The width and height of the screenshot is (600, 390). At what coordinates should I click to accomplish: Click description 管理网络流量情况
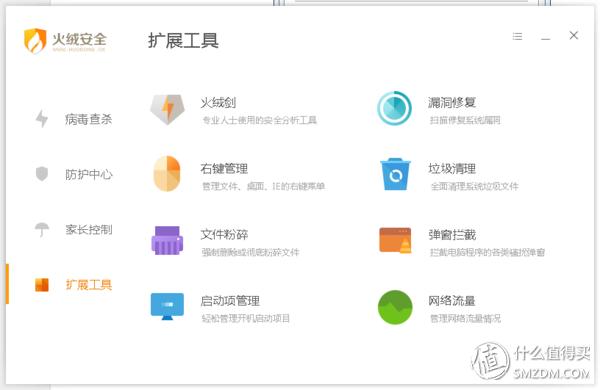[465, 318]
